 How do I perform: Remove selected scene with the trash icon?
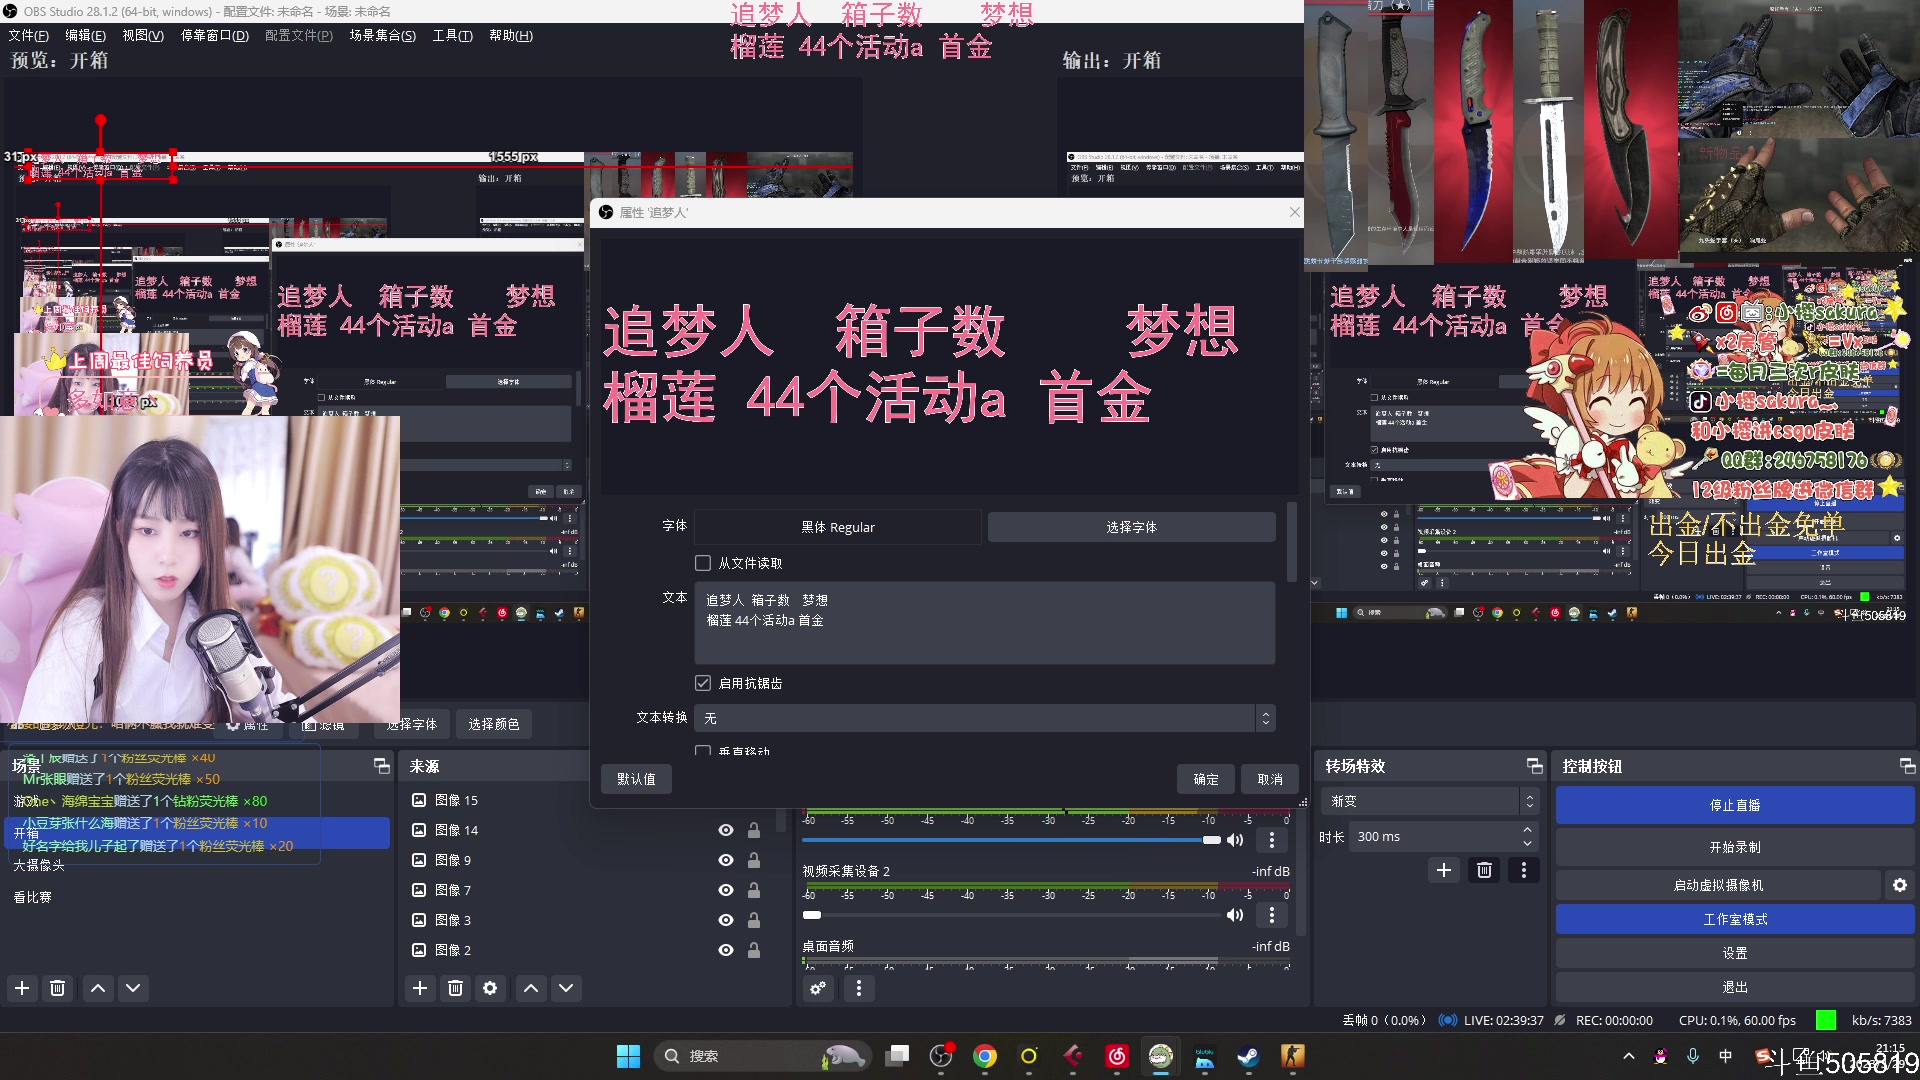coord(58,988)
